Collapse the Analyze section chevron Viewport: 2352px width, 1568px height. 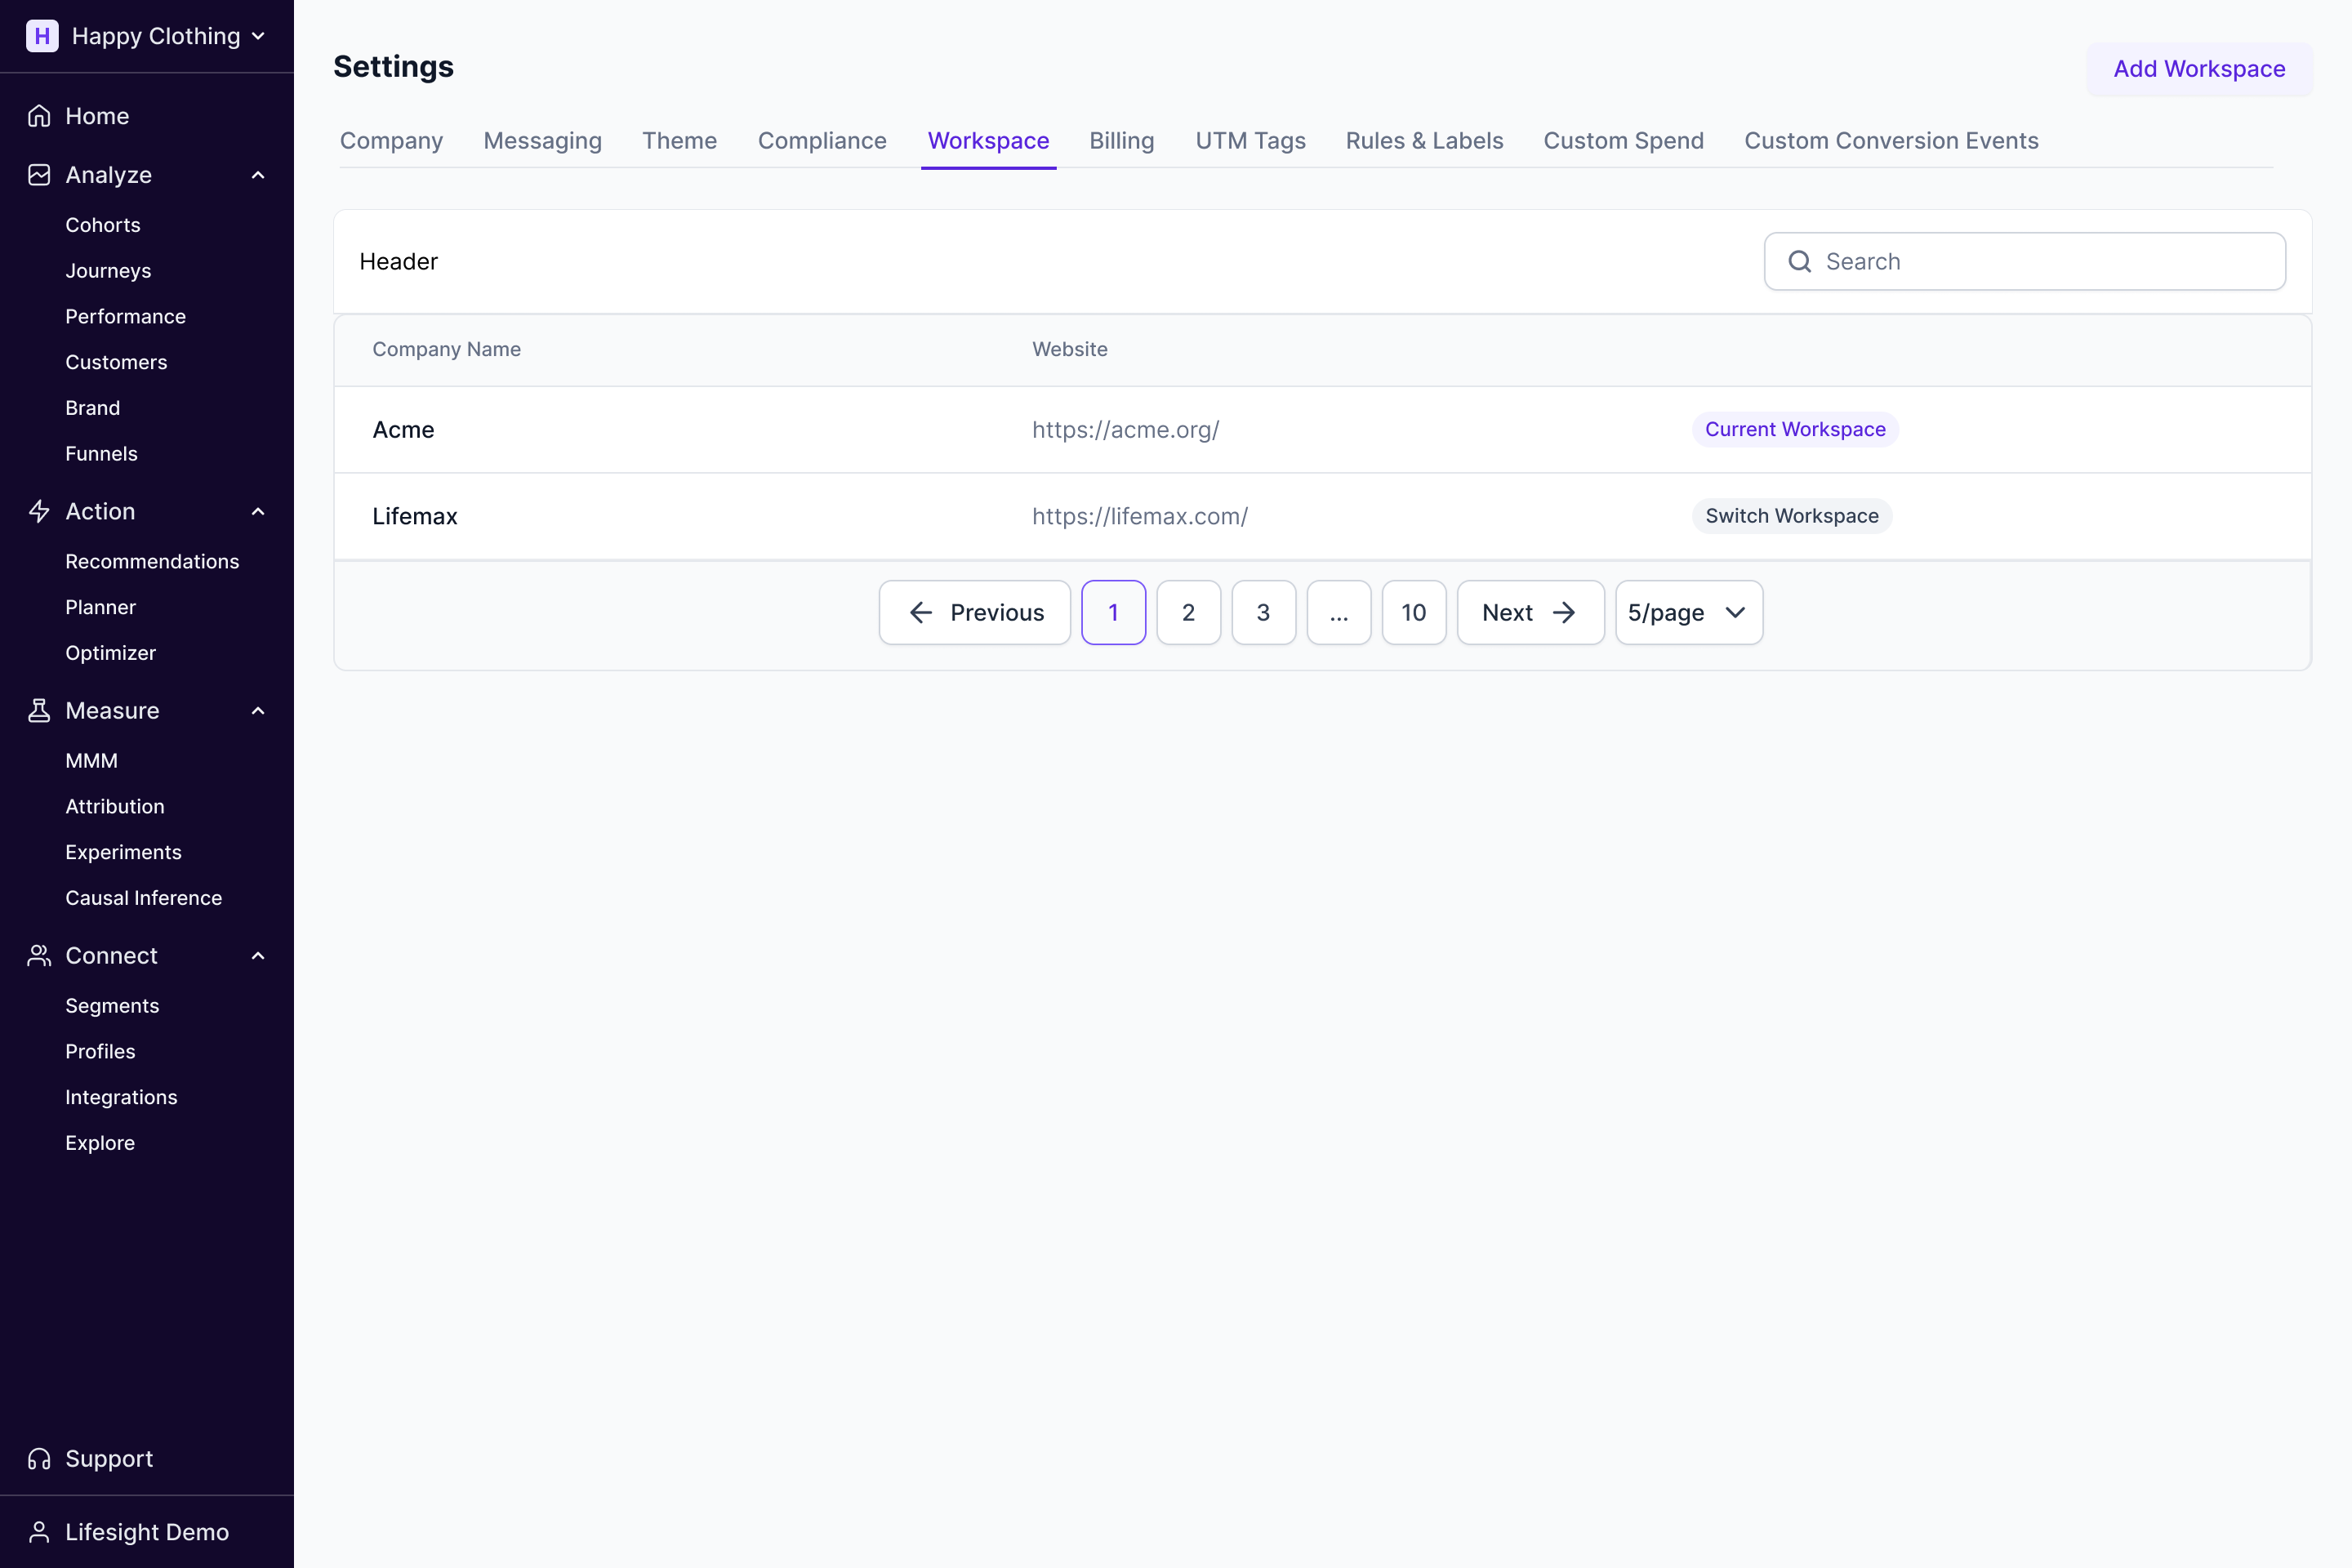(258, 175)
